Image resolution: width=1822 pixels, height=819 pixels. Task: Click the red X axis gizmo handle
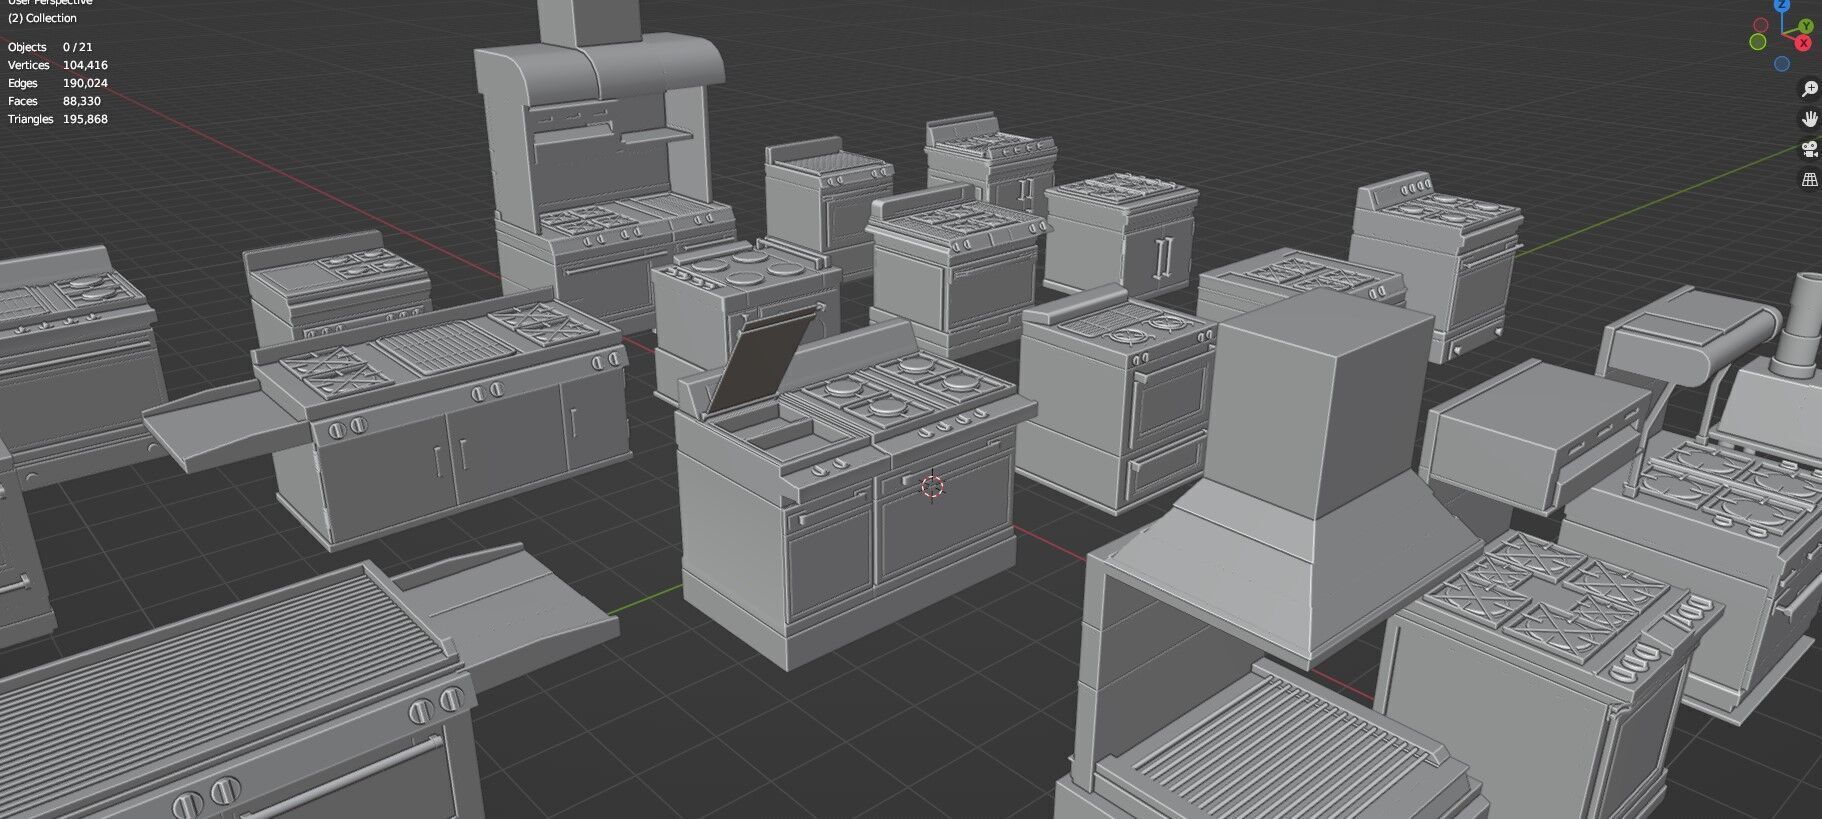pos(1803,43)
